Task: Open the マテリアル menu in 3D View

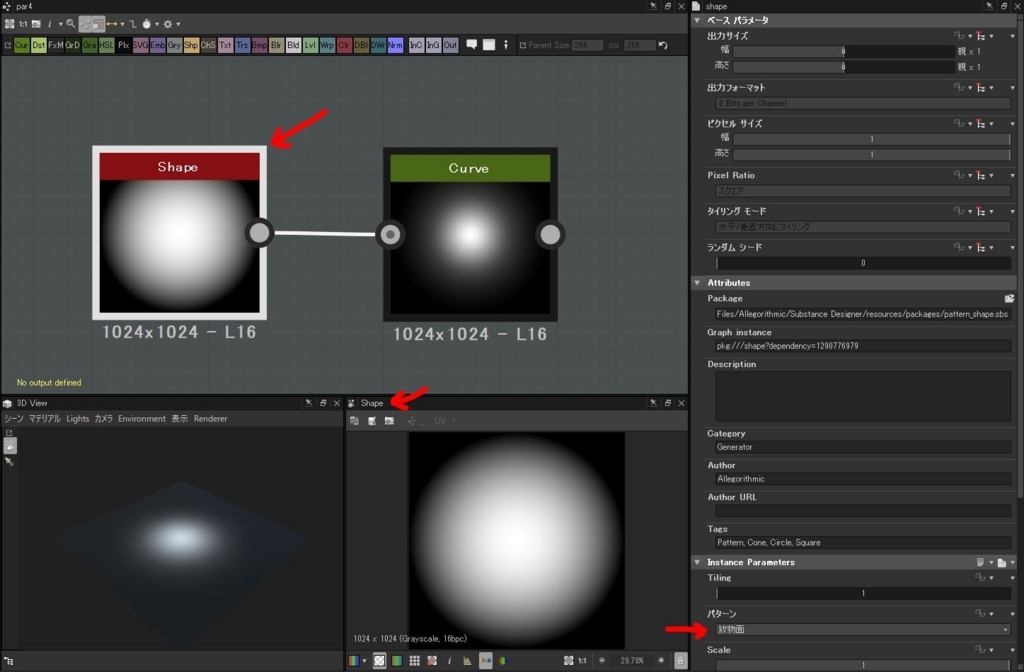Action: [x=44, y=419]
